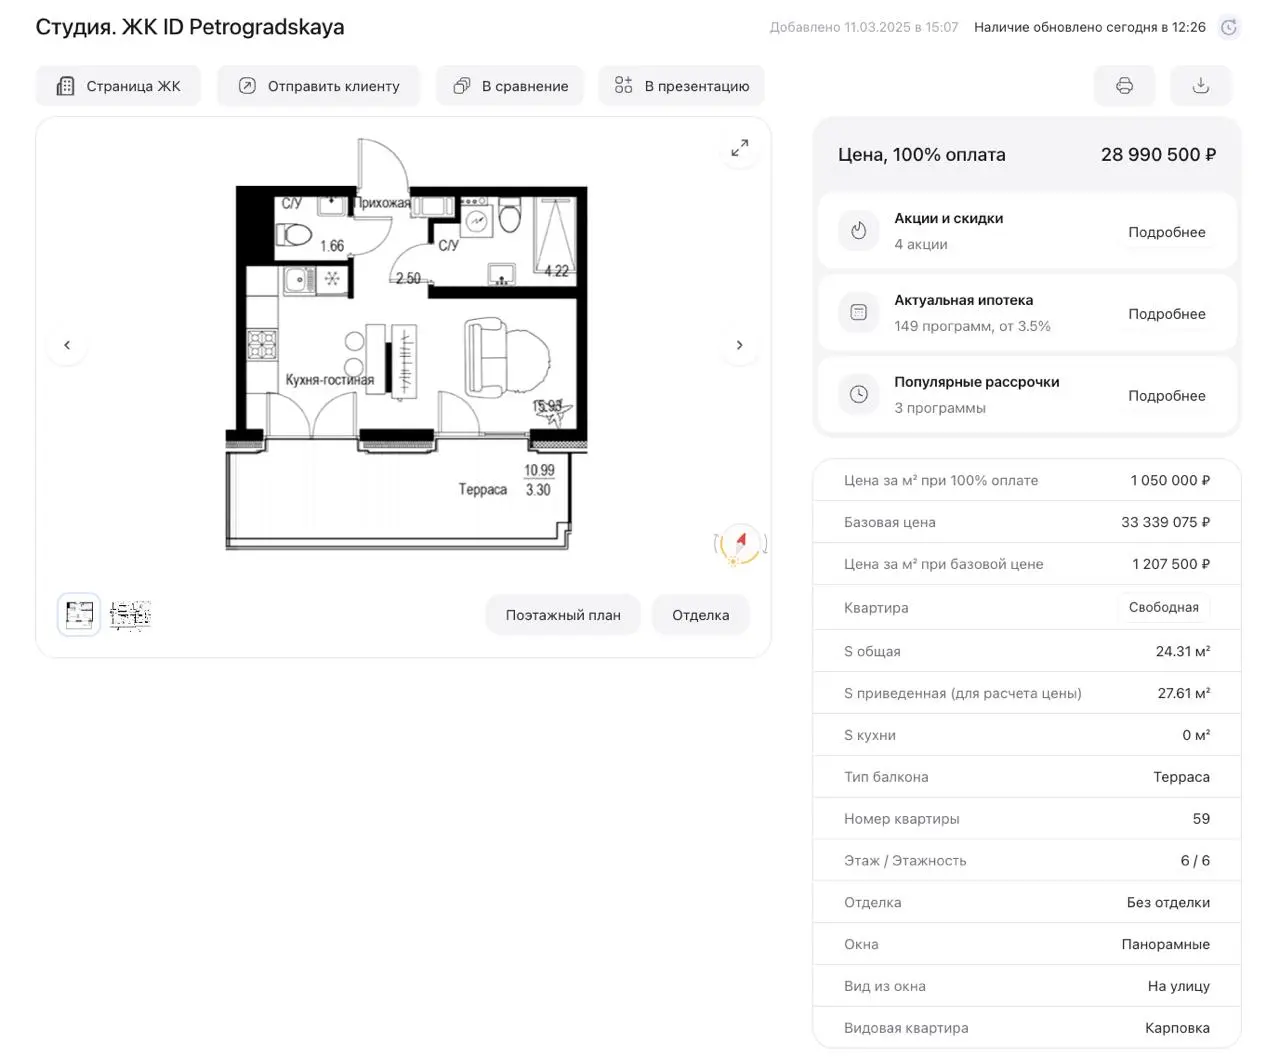Click the download icon button
Viewport: 1280px width, 1057px height.
1201,86
